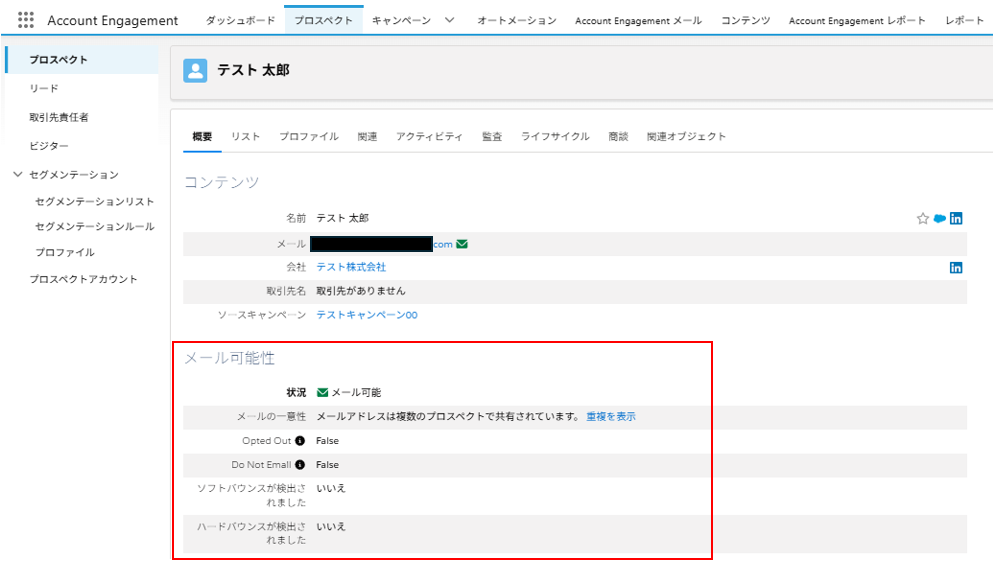Select ビジター in the left sidebar
The height and width of the screenshot is (587, 993).
click(x=49, y=146)
